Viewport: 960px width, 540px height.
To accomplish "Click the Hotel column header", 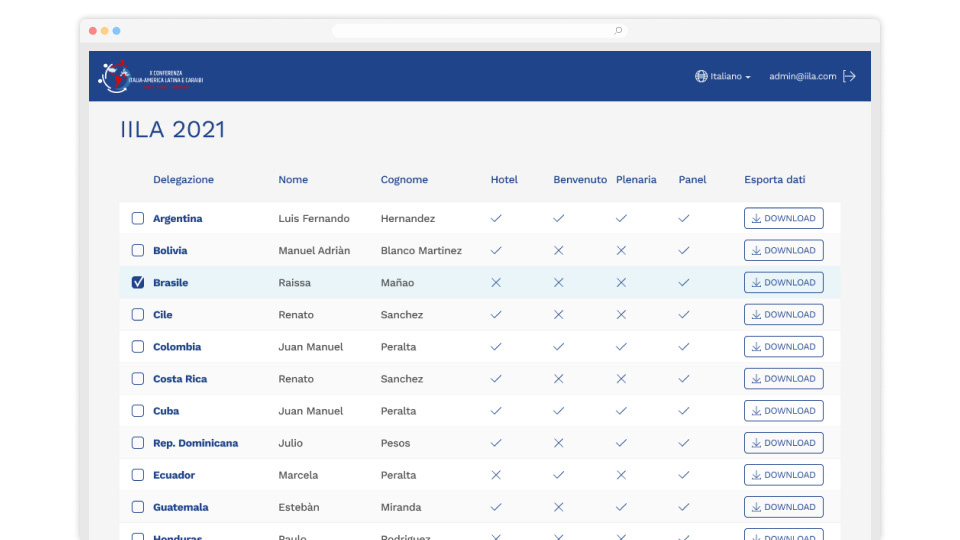I will [x=504, y=179].
